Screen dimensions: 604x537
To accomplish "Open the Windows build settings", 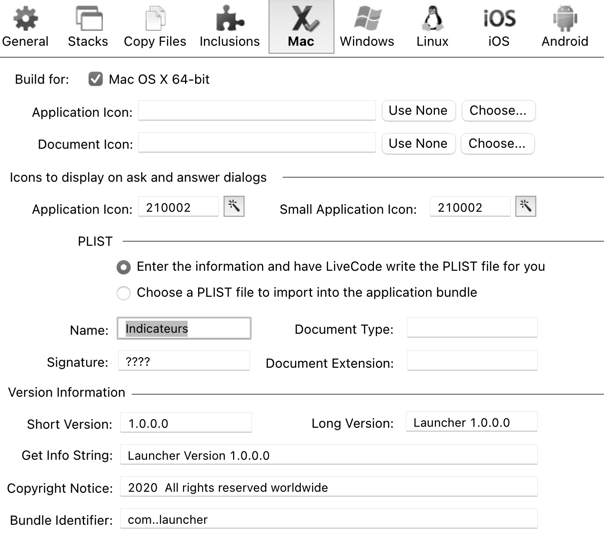I will [366, 27].
